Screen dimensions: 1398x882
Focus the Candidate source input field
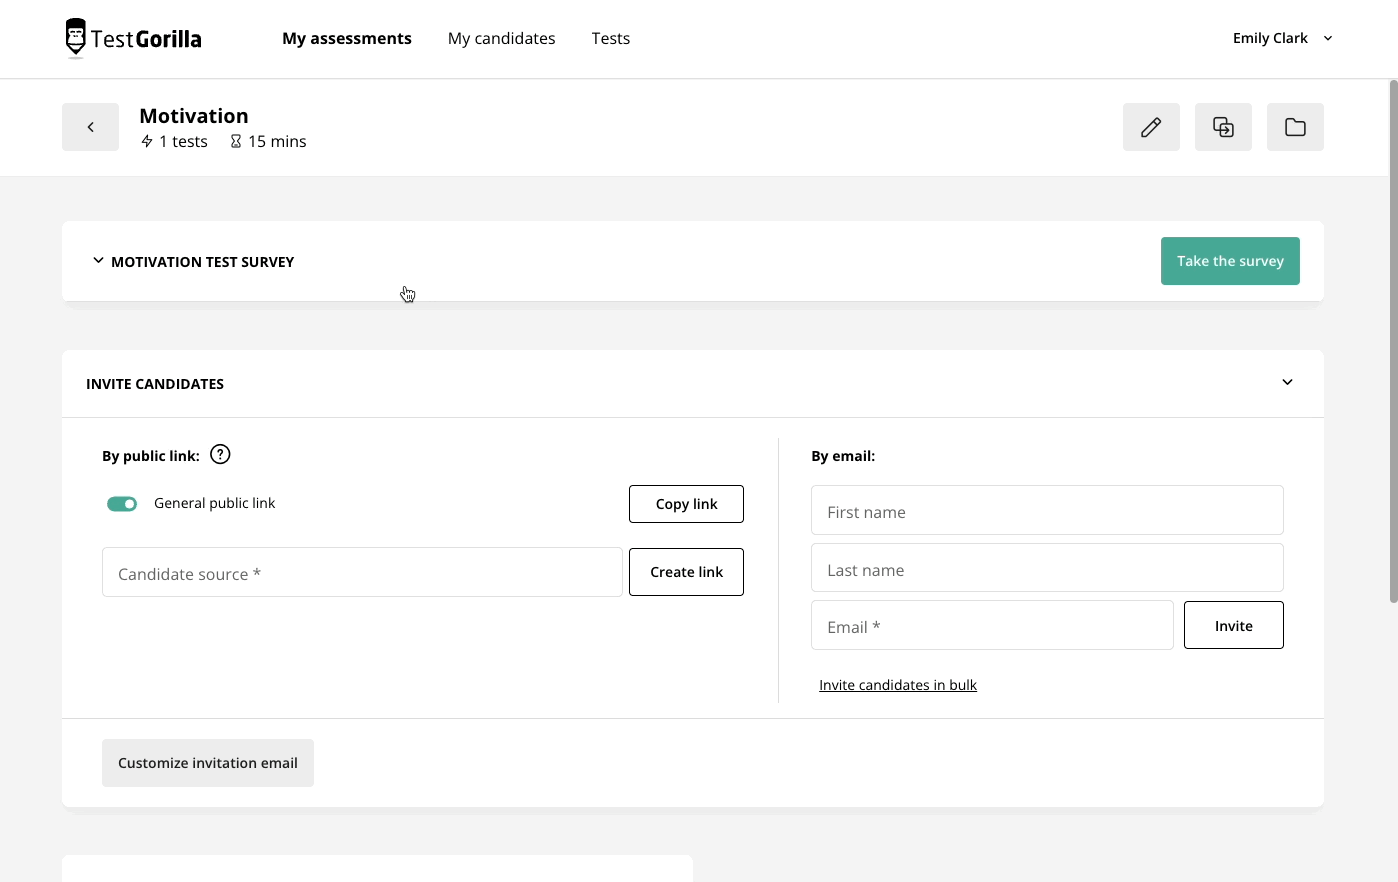[x=362, y=573]
